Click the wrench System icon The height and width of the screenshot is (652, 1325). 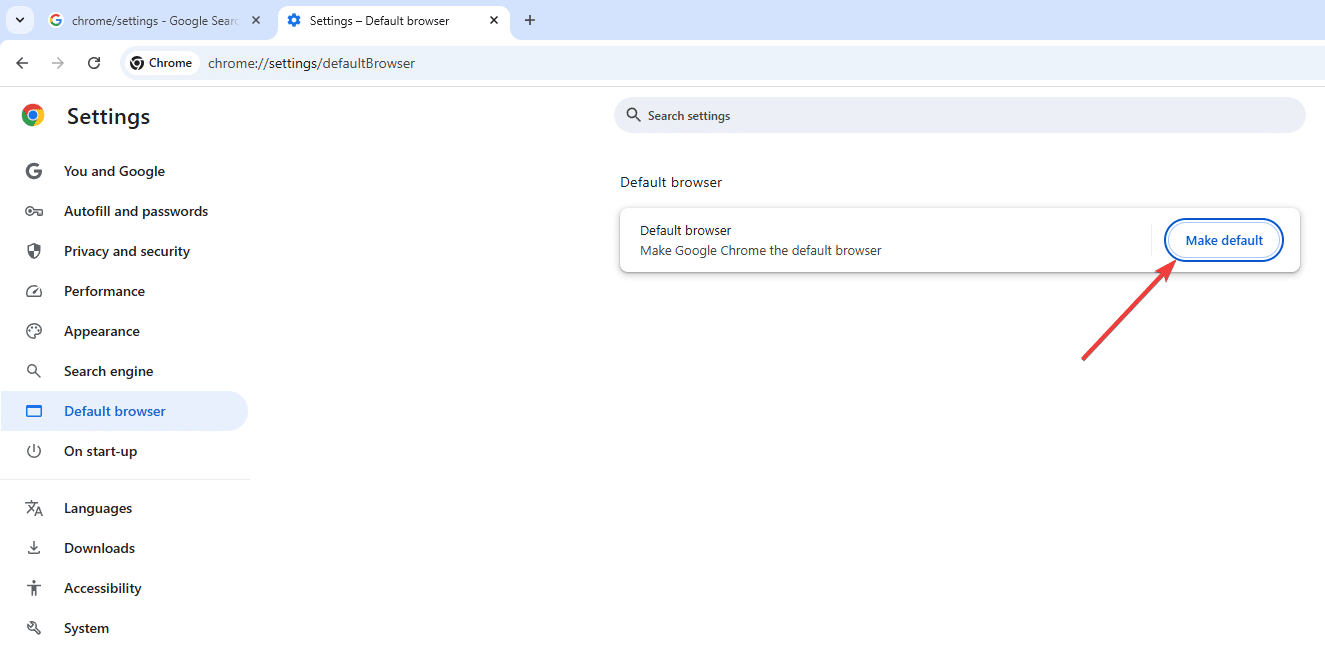(34, 628)
